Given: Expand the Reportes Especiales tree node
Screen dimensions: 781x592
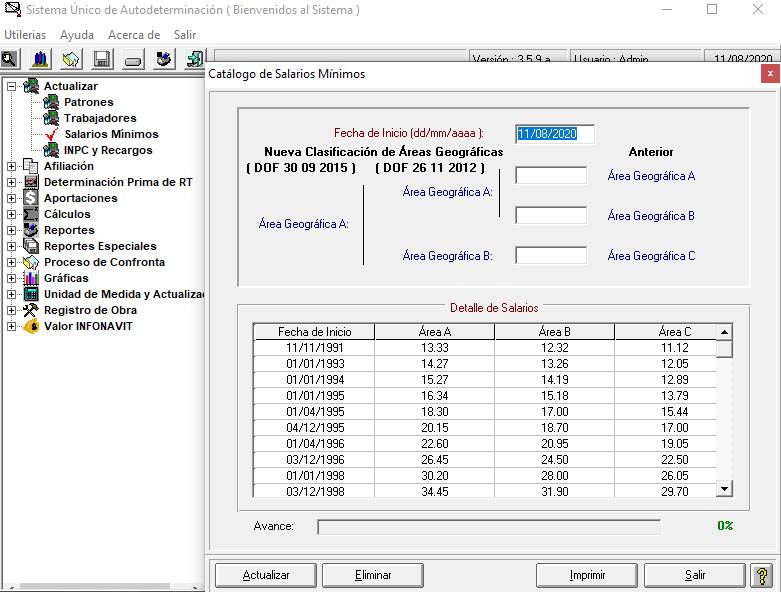Looking at the screenshot, I should pyautogui.click(x=11, y=246).
